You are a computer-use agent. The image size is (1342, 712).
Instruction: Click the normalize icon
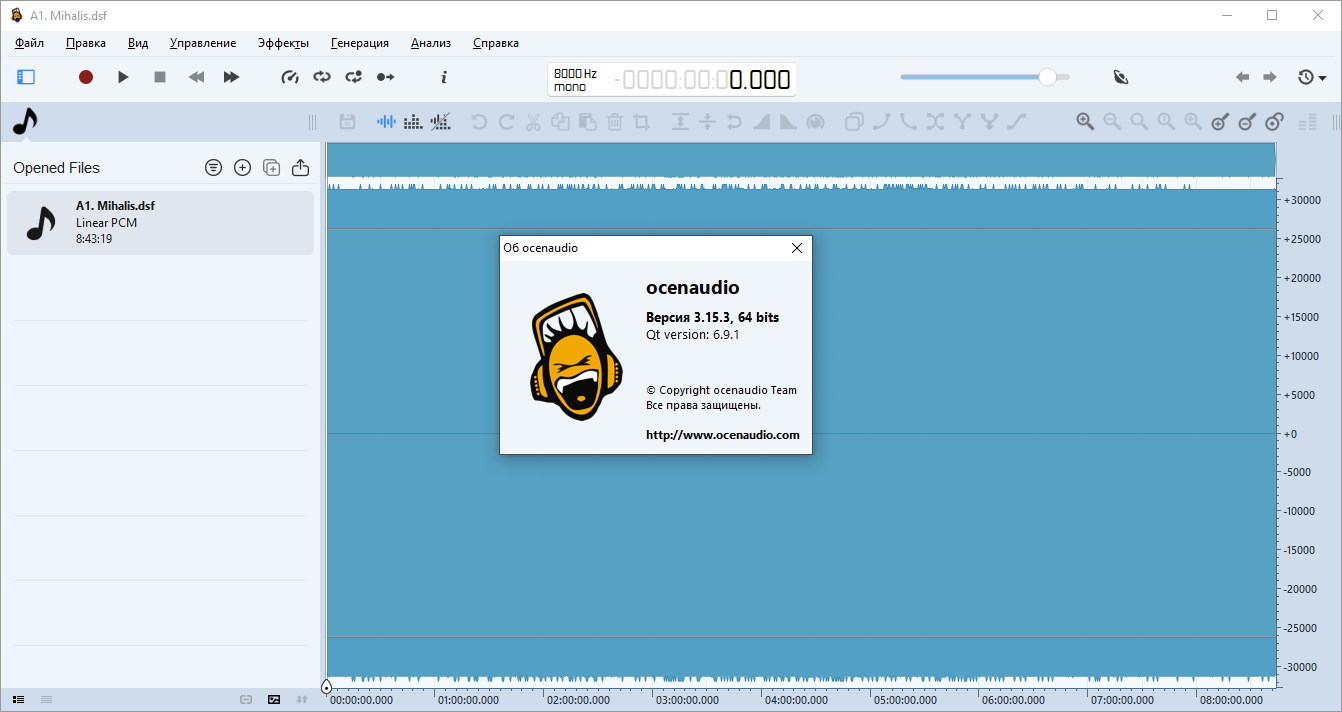click(680, 122)
